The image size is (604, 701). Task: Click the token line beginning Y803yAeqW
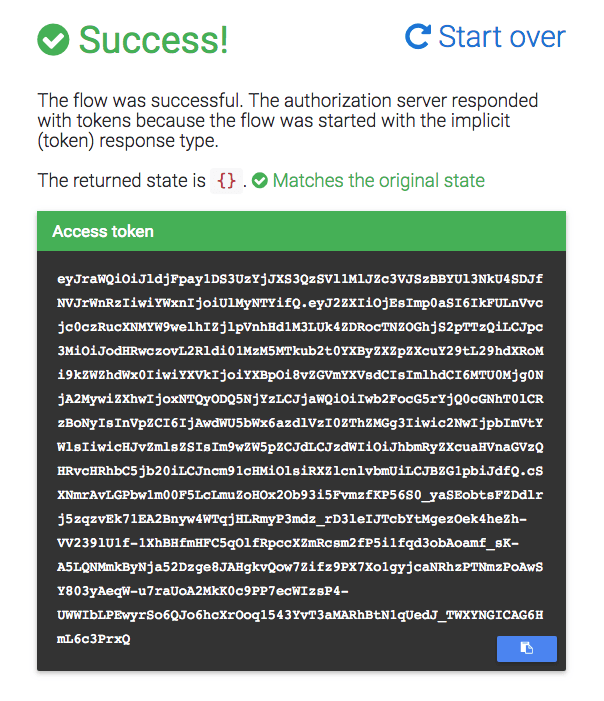pos(203,591)
